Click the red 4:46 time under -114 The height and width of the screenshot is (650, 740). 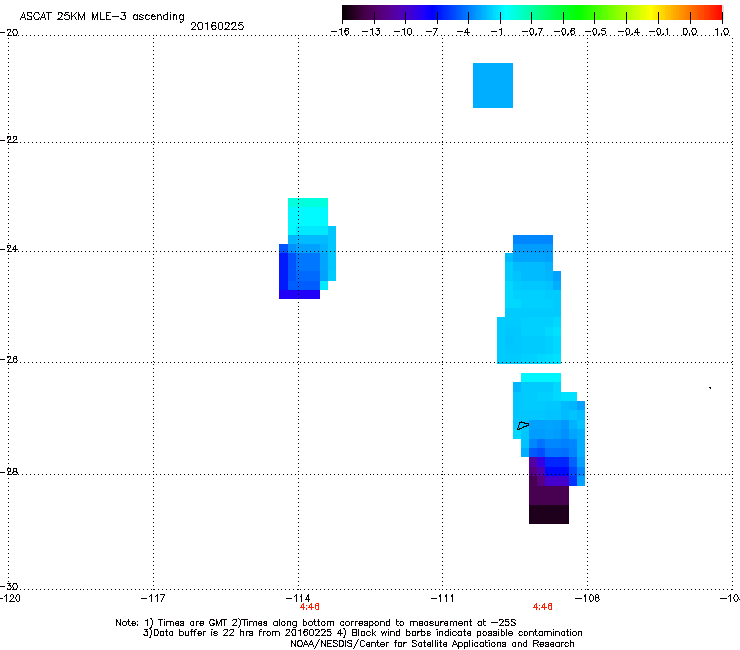pyautogui.click(x=310, y=607)
